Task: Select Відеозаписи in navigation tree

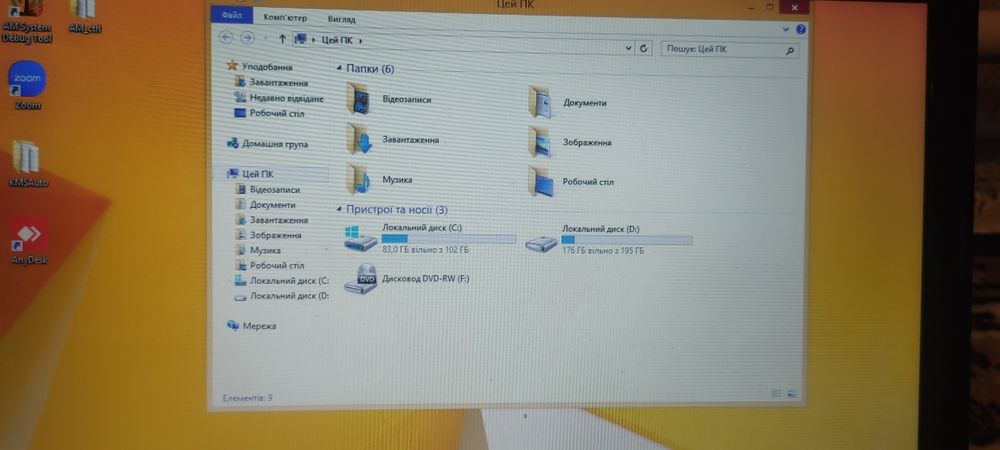Action: (x=268, y=189)
